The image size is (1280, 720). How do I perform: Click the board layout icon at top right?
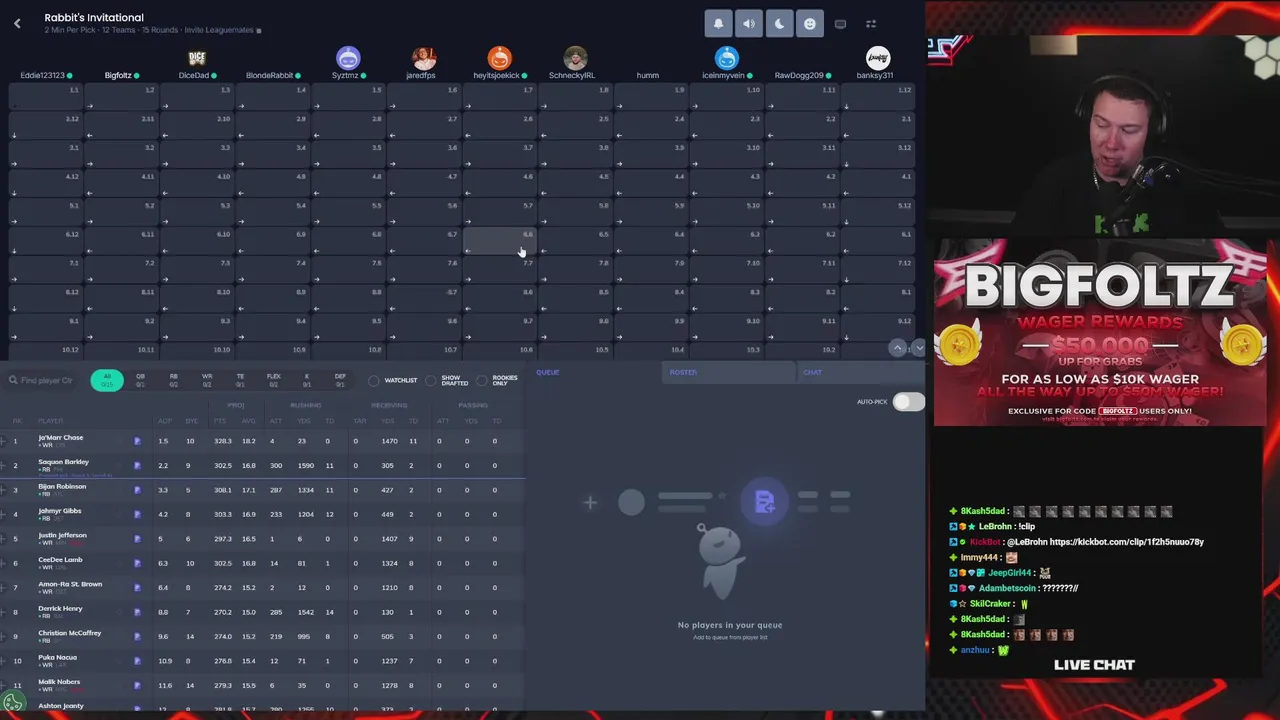click(x=871, y=24)
